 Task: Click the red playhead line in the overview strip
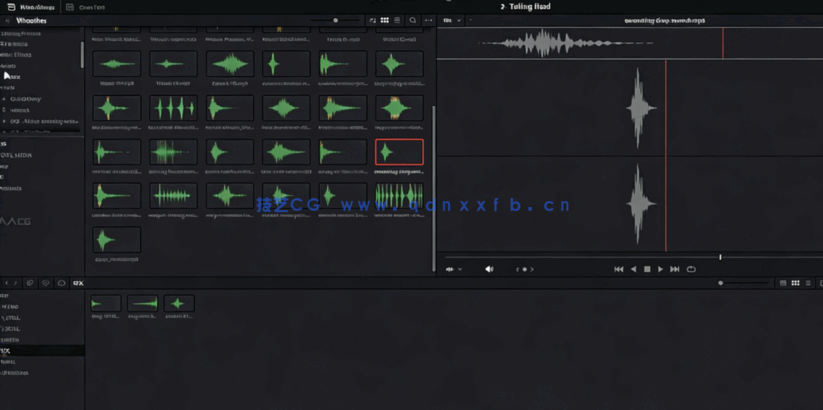coord(723,43)
